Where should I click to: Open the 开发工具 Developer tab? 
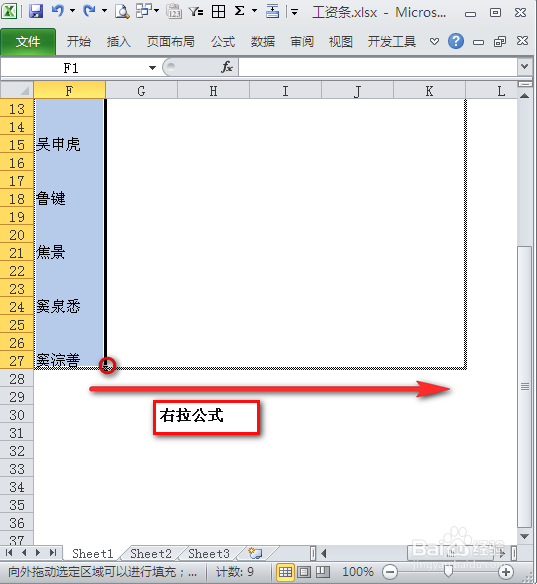tap(391, 41)
